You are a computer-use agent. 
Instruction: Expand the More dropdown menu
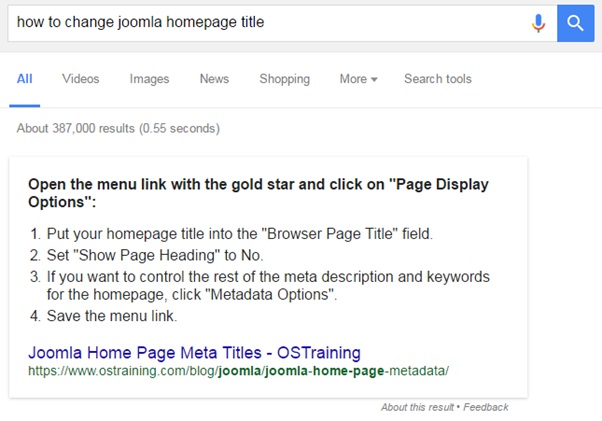[x=358, y=79]
